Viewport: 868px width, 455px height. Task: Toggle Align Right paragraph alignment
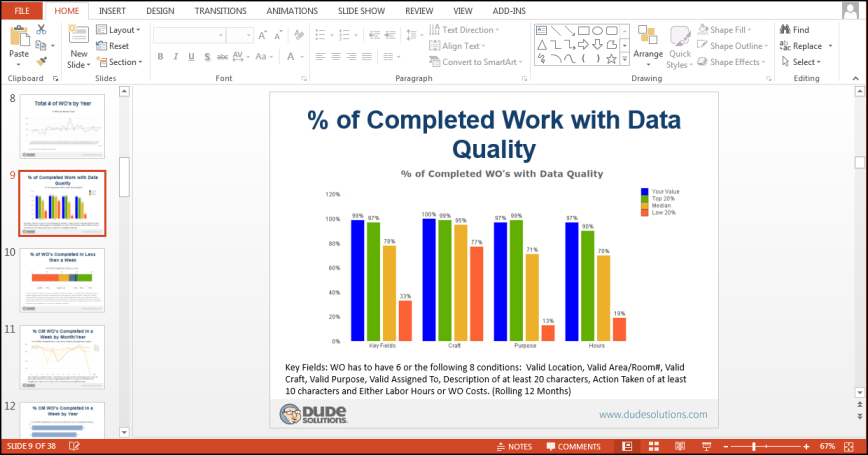[x=352, y=56]
